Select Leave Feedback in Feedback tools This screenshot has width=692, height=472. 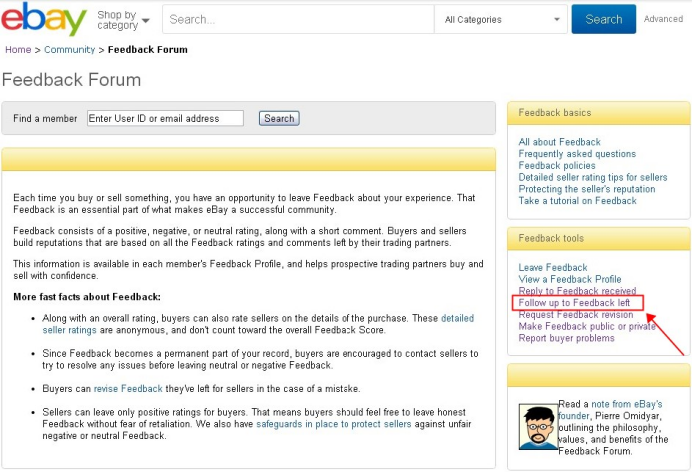point(553,267)
